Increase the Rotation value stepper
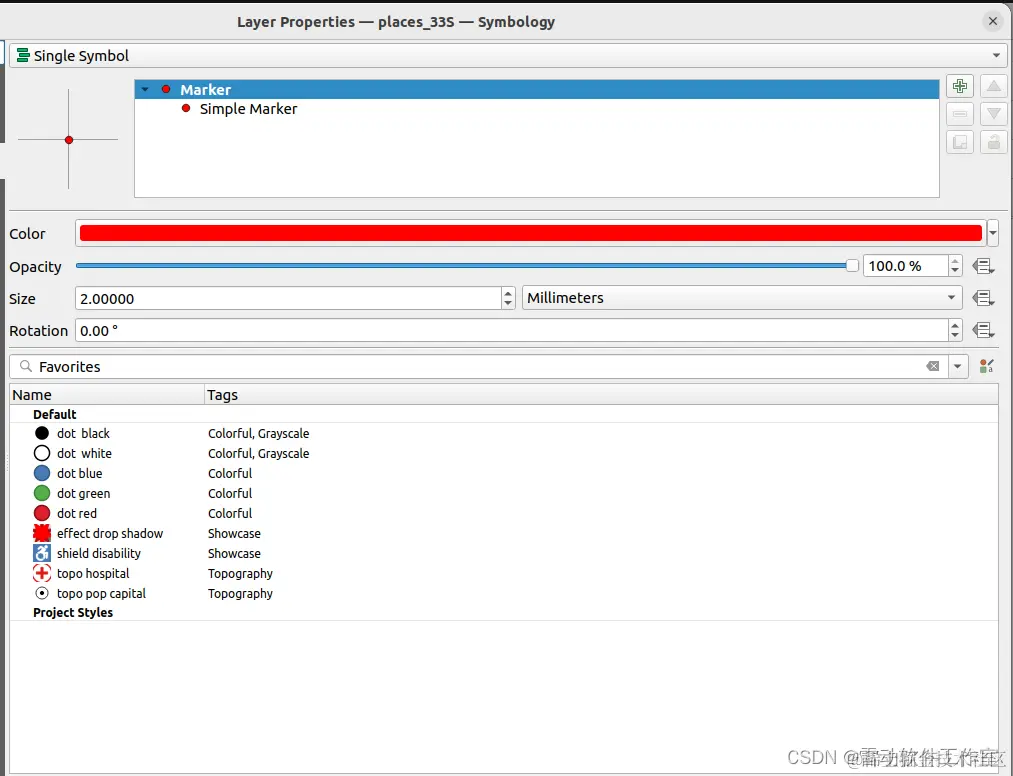The width and height of the screenshot is (1013, 776). [955, 326]
